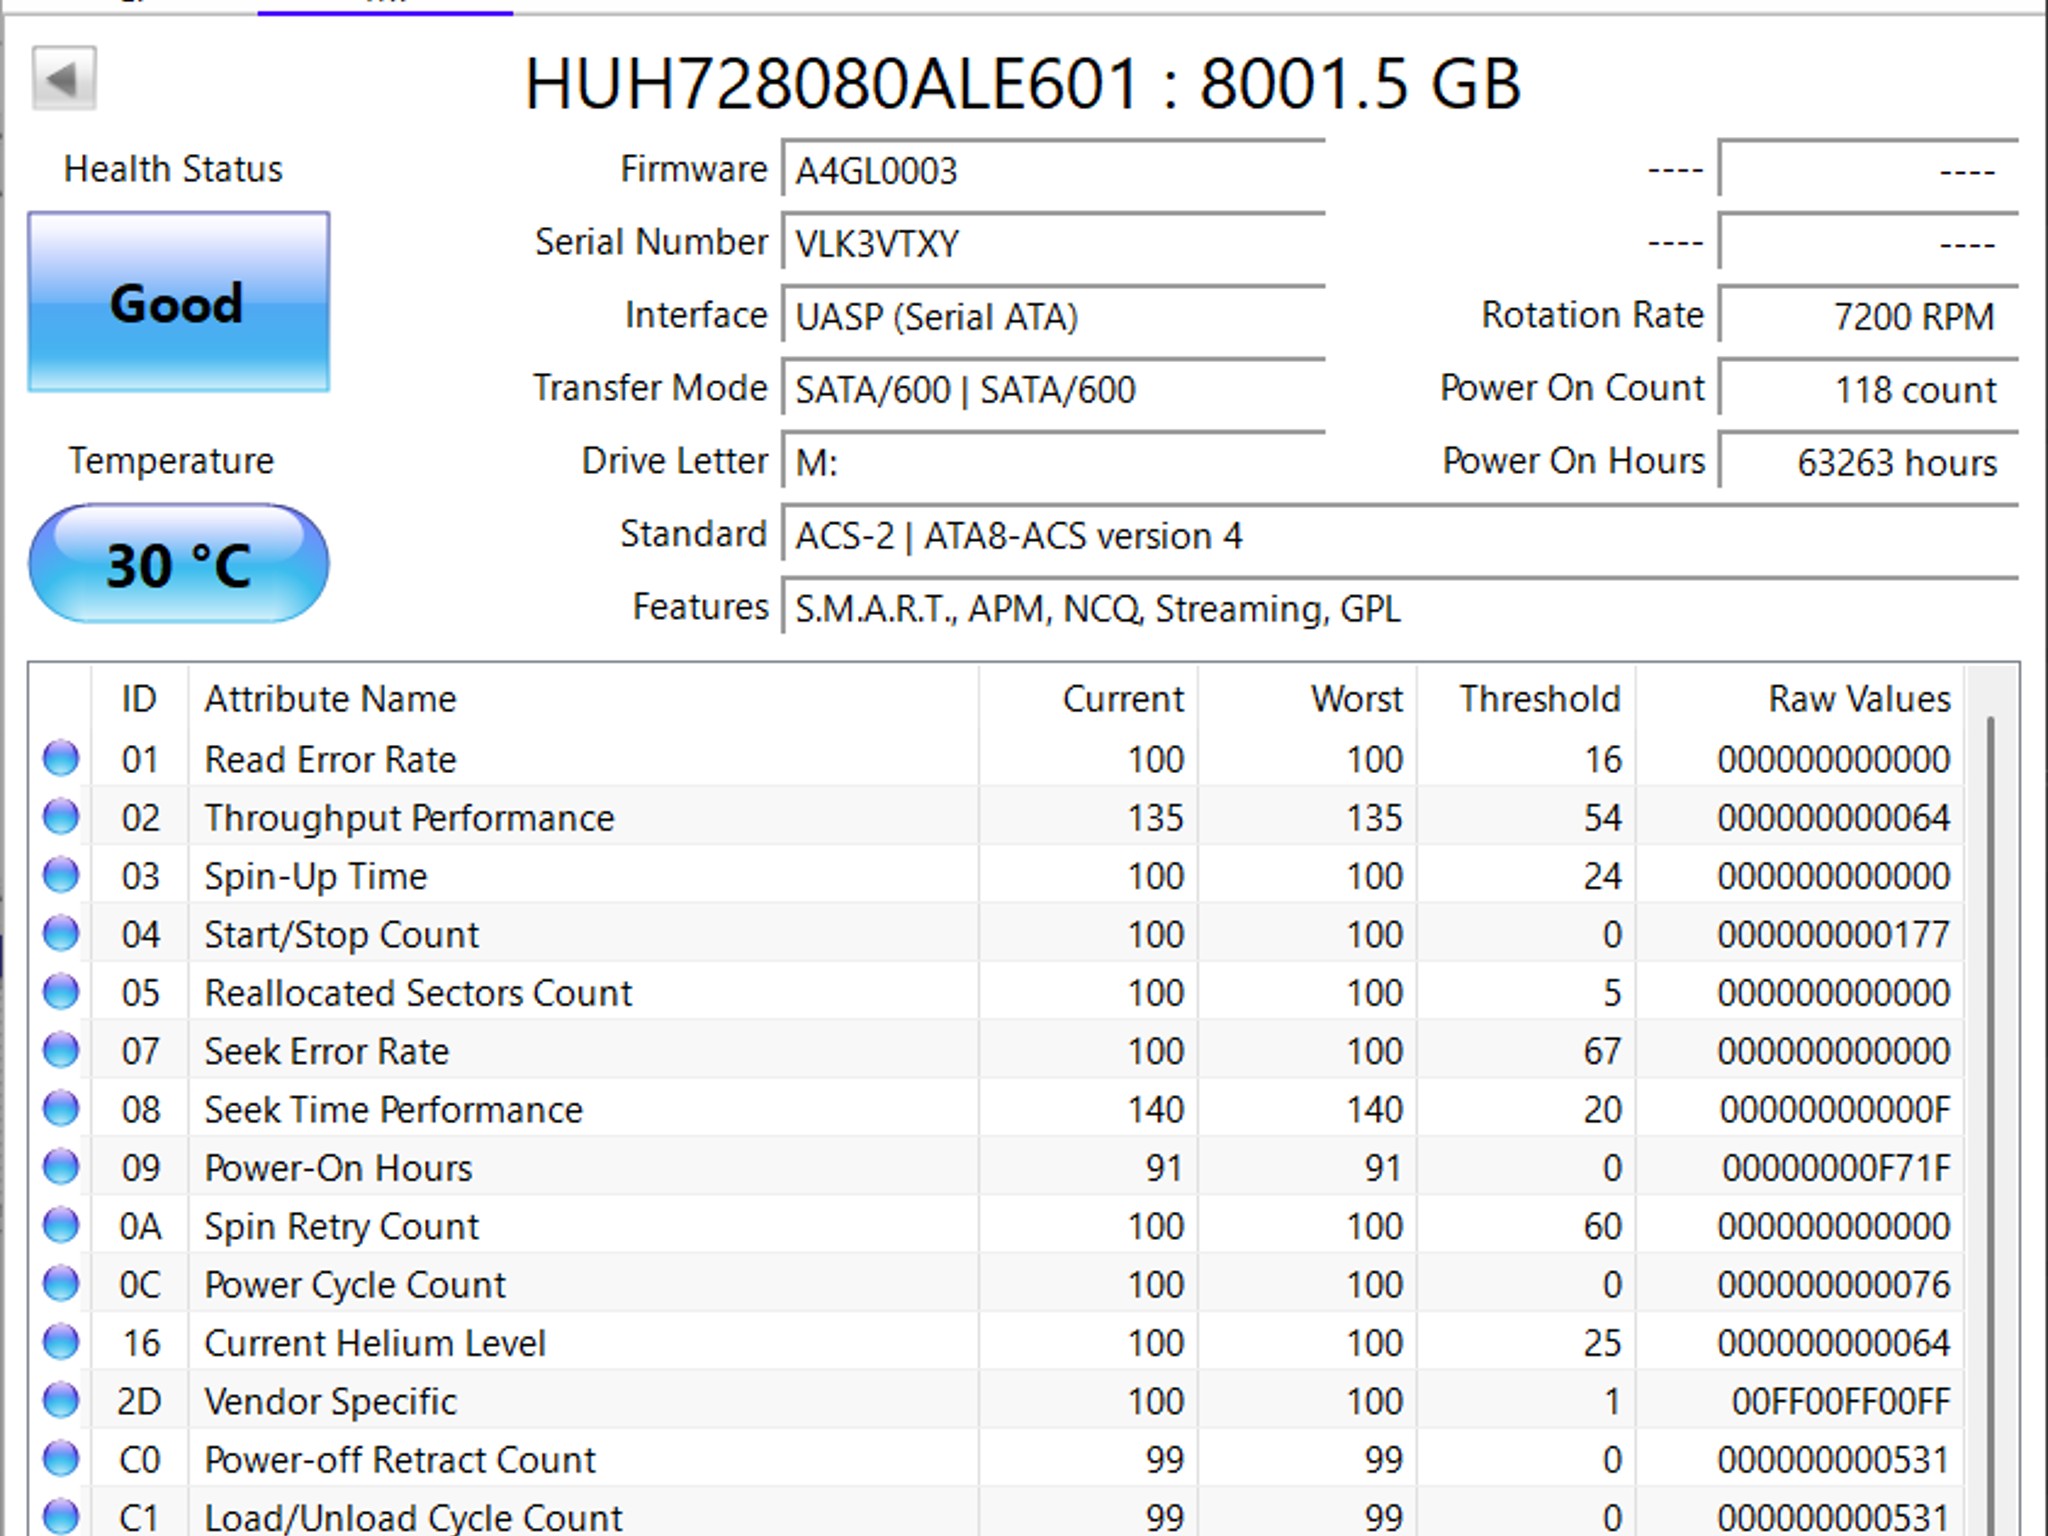Click the Current column header
Image resolution: width=2048 pixels, height=1536 pixels.
tap(1088, 699)
